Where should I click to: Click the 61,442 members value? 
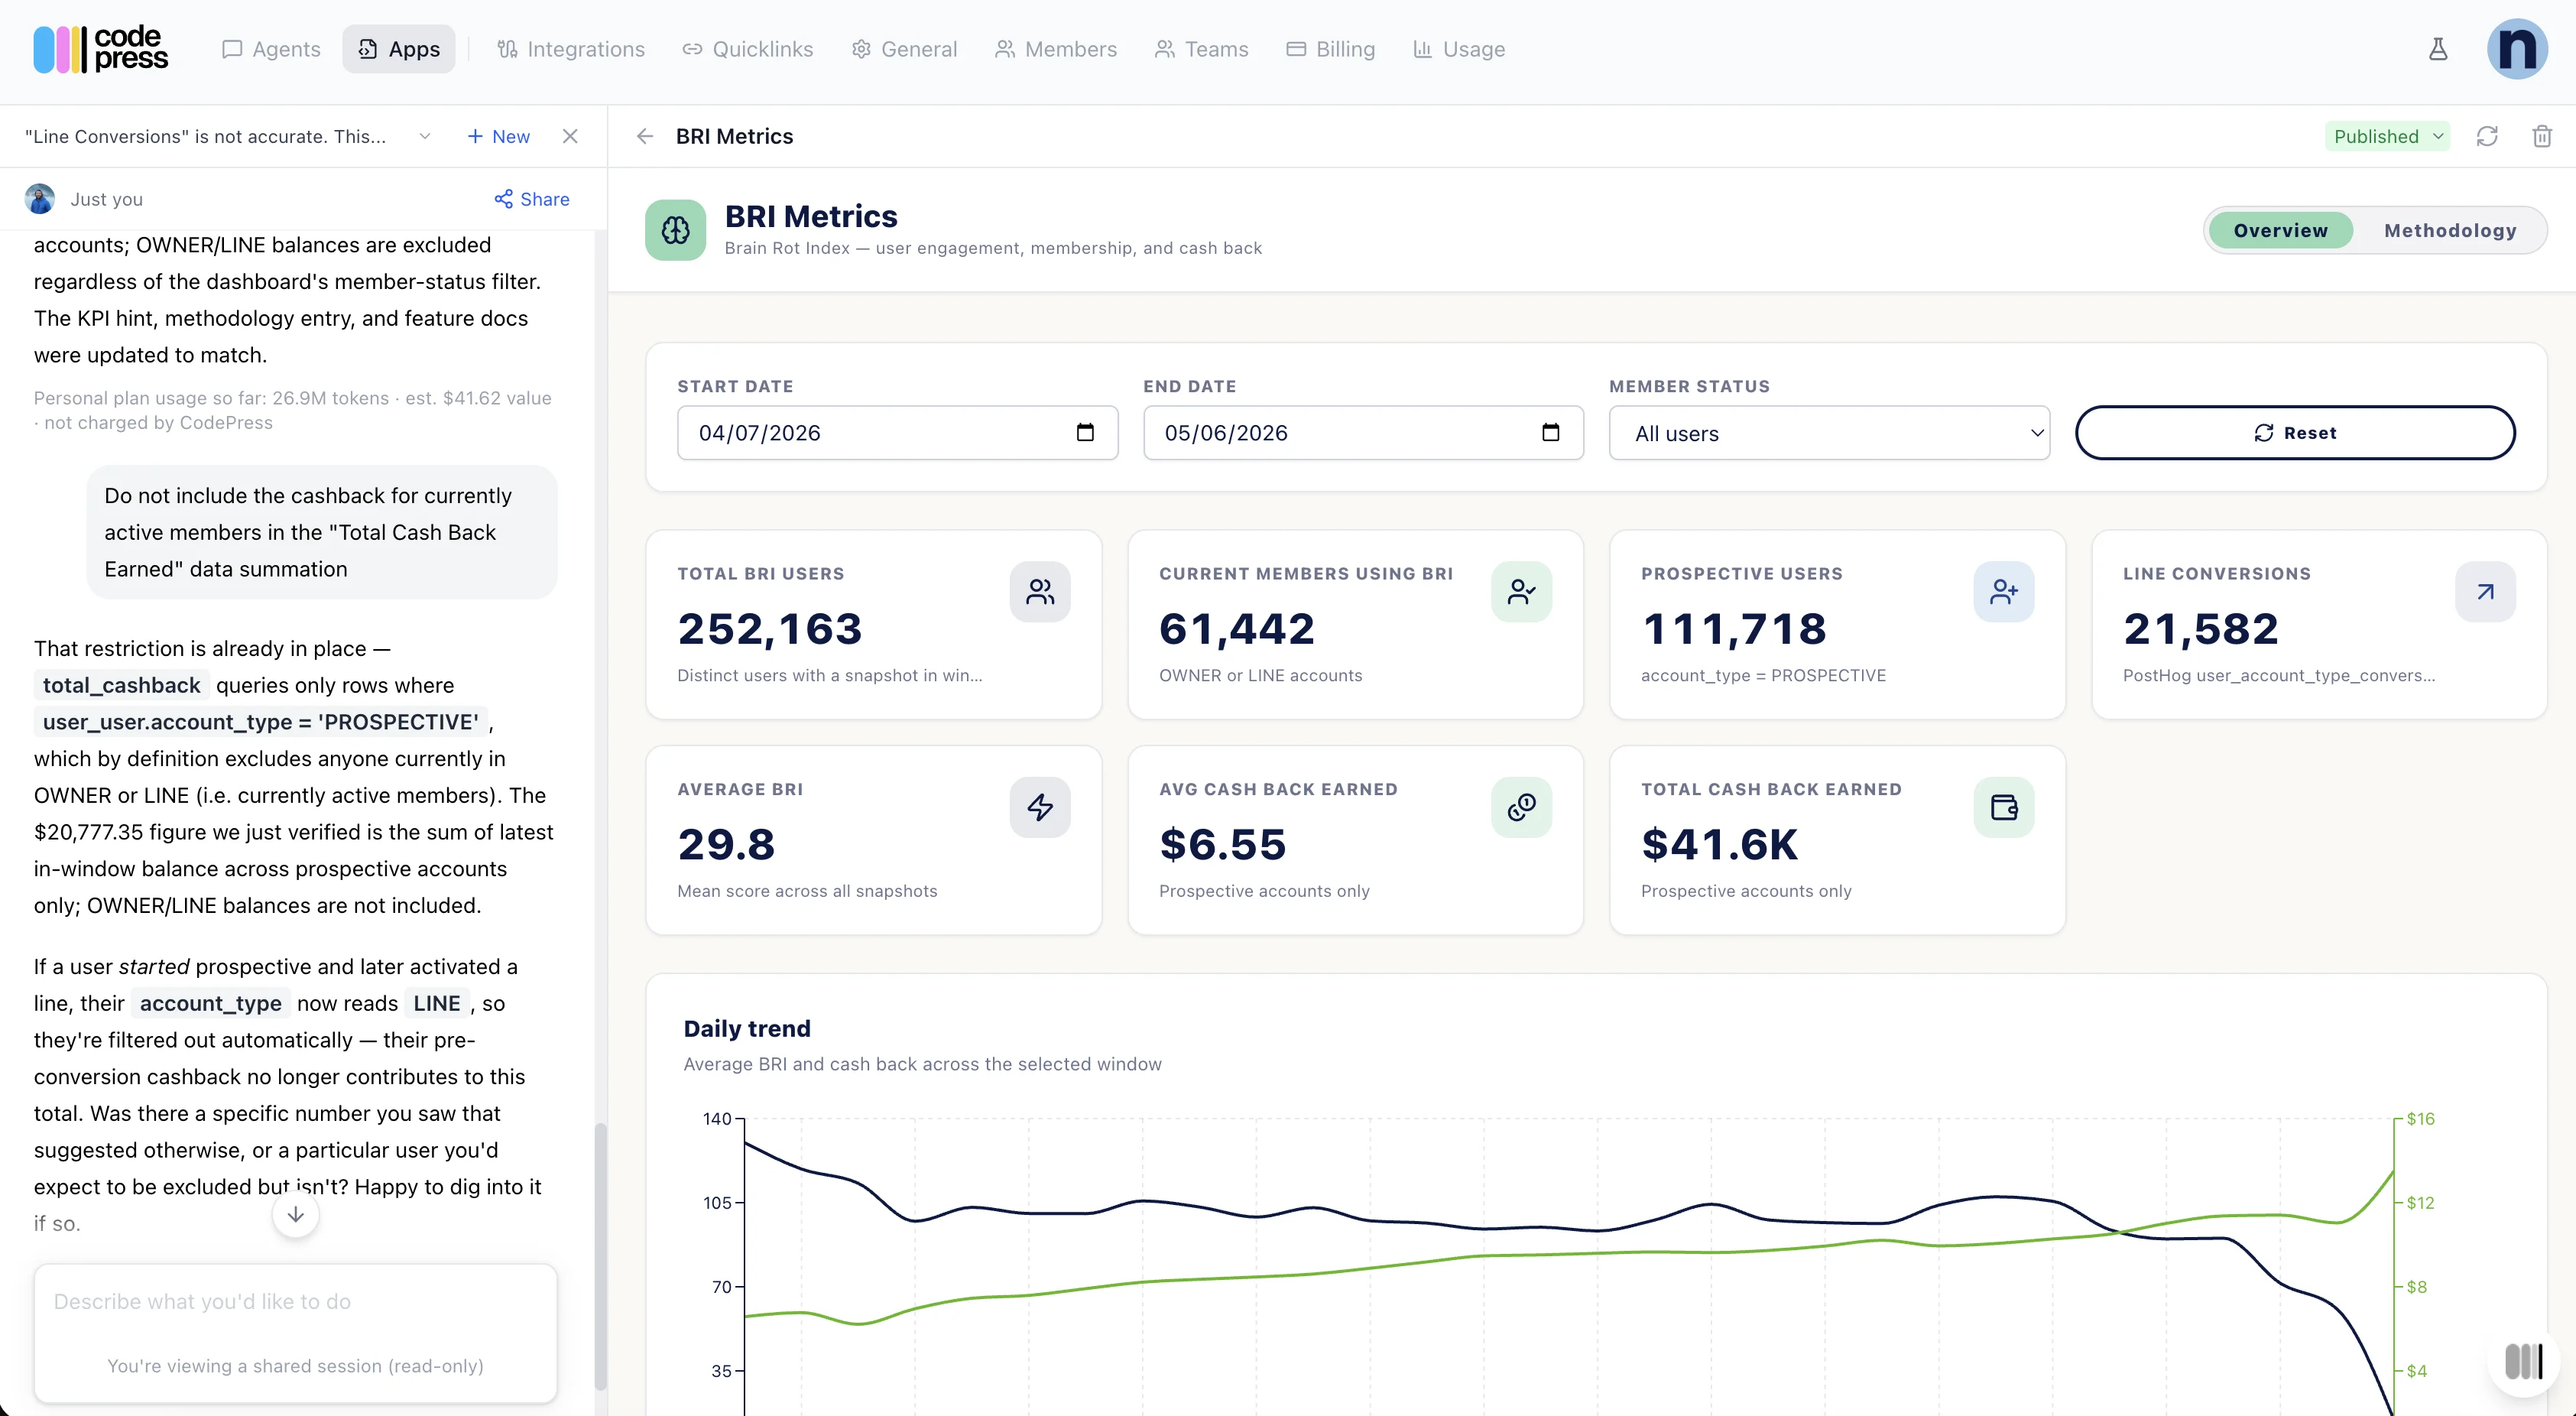coord(1237,629)
